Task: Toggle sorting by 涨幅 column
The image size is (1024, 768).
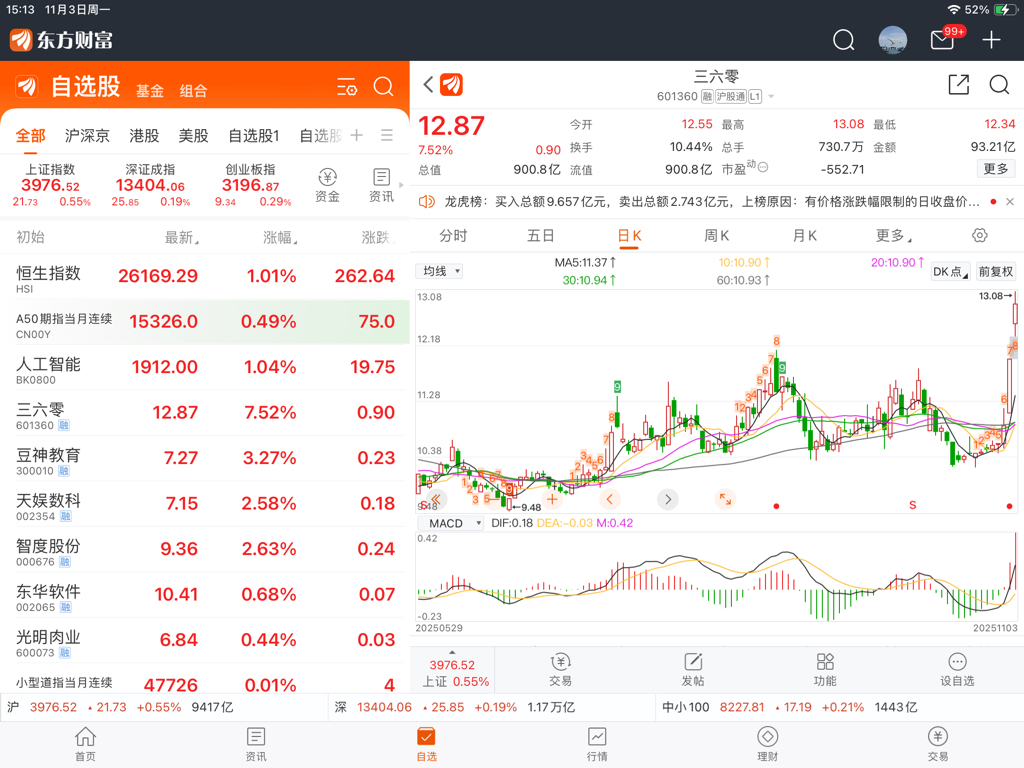Action: (280, 238)
